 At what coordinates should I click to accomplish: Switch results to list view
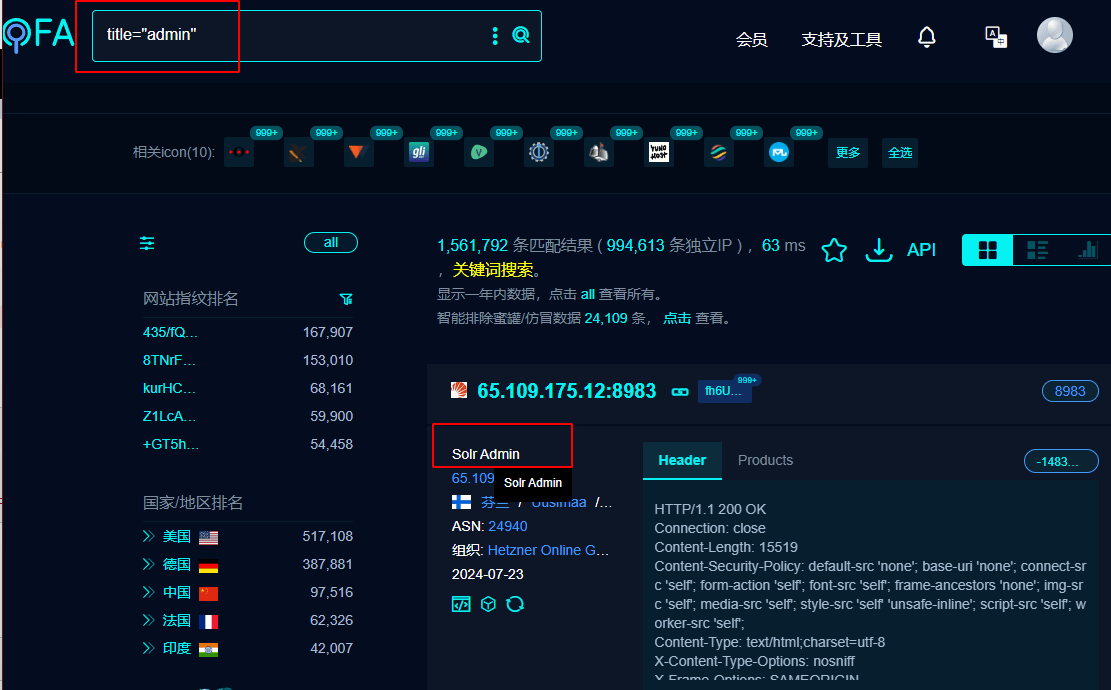pos(1037,249)
